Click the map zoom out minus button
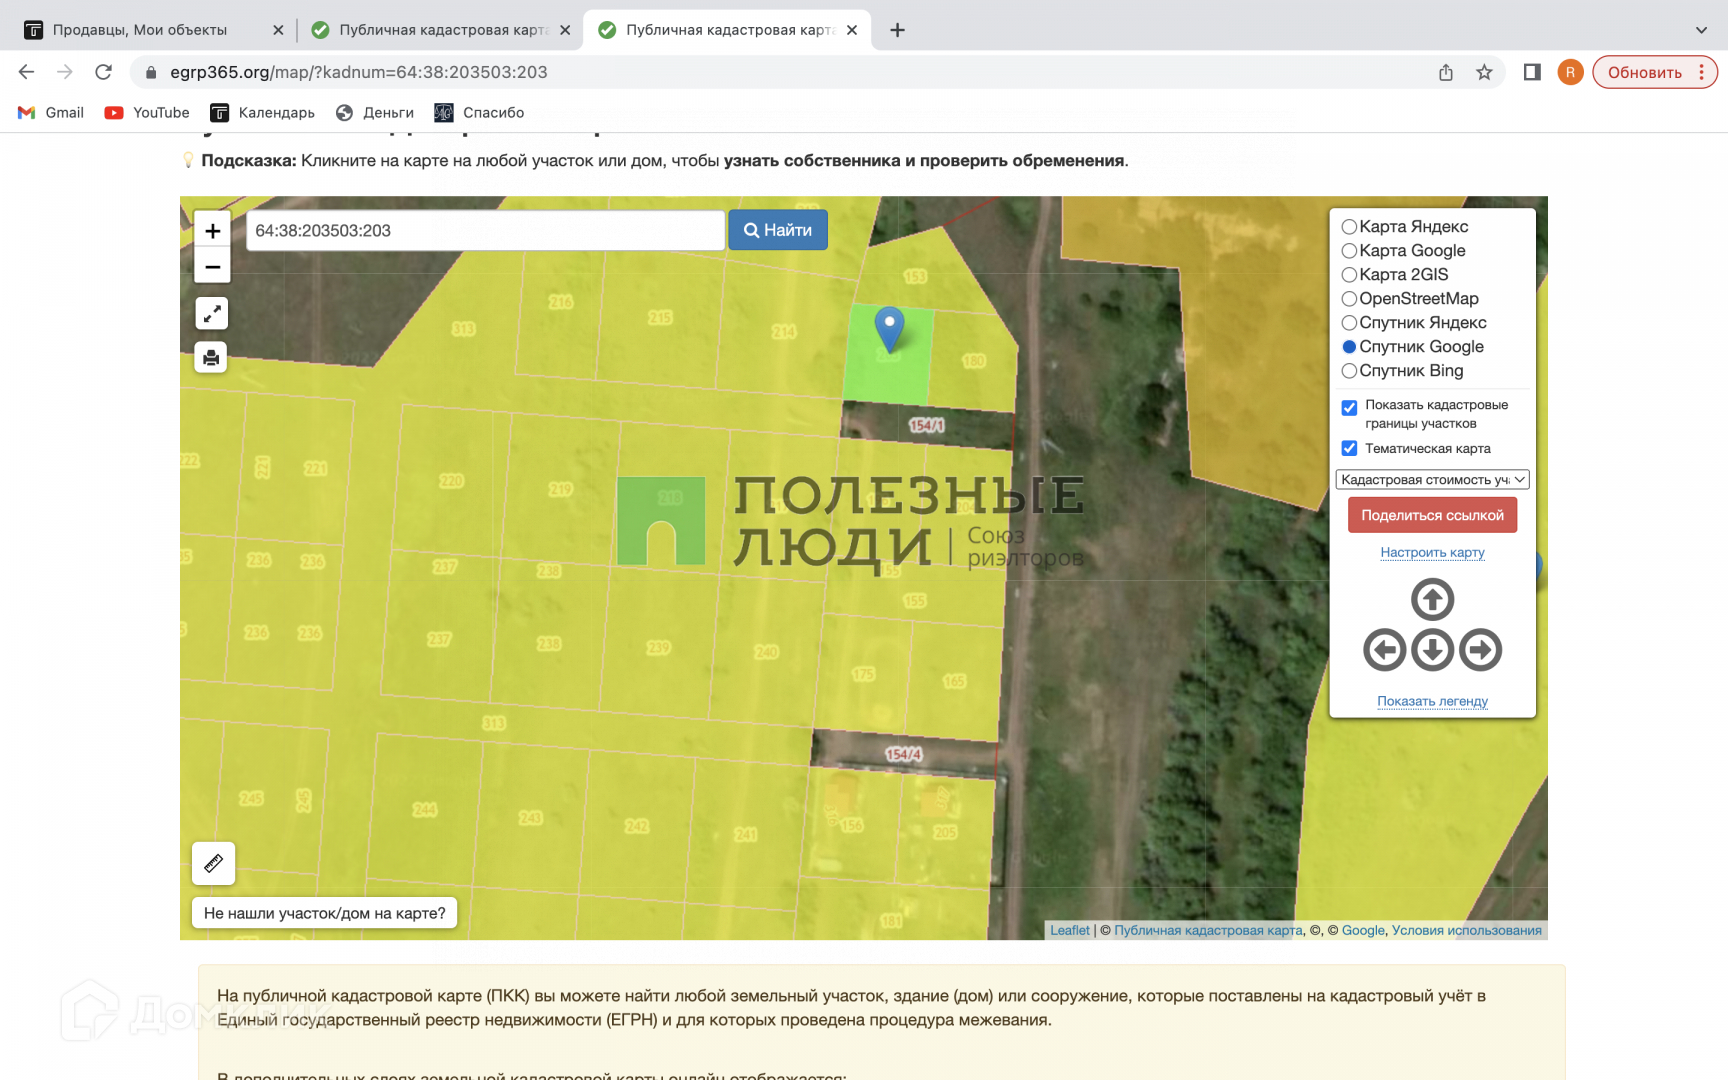Image resolution: width=1728 pixels, height=1080 pixels. (x=212, y=267)
